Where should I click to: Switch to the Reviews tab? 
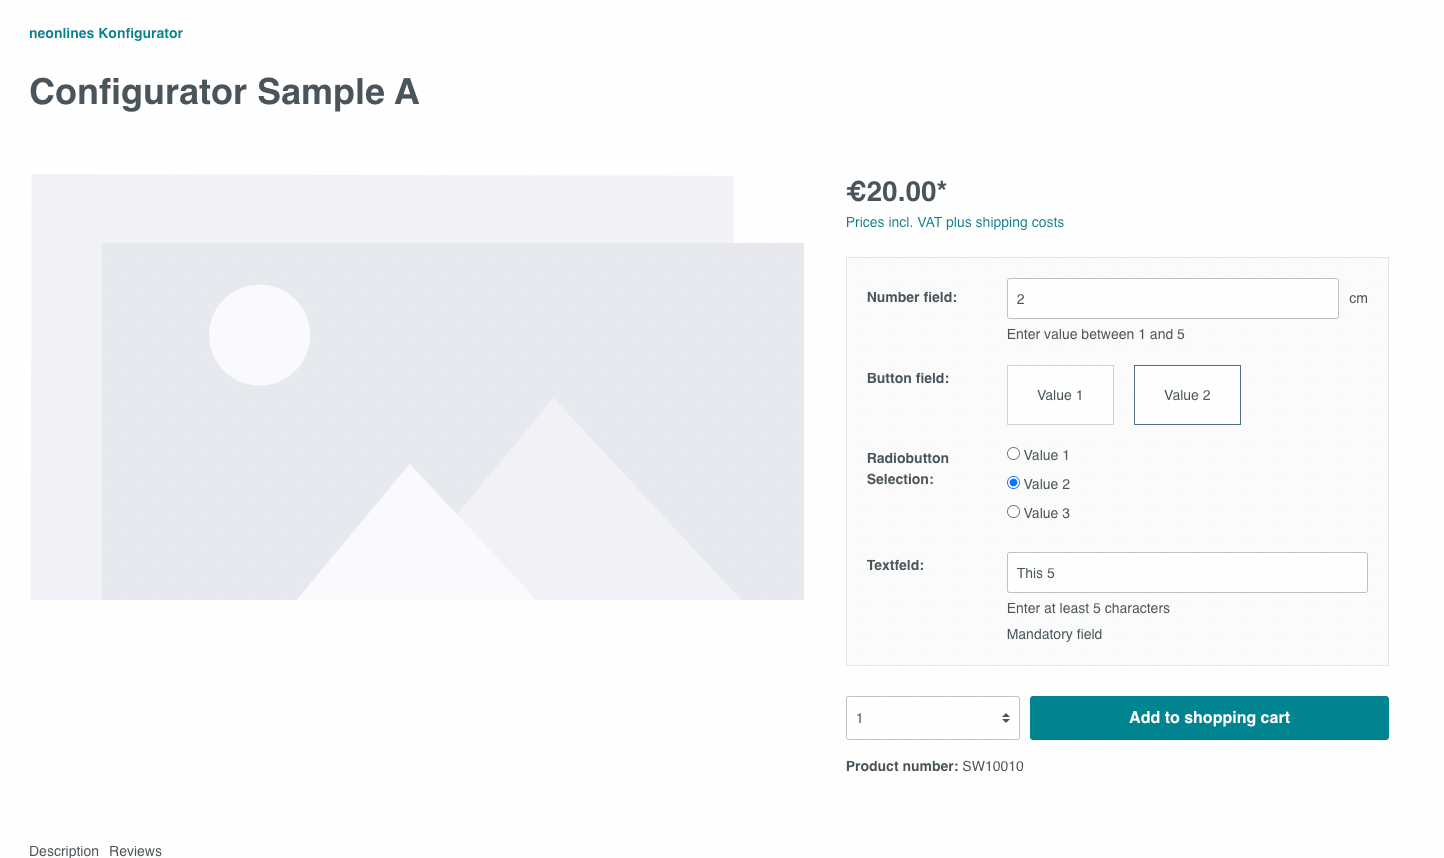[x=135, y=851]
